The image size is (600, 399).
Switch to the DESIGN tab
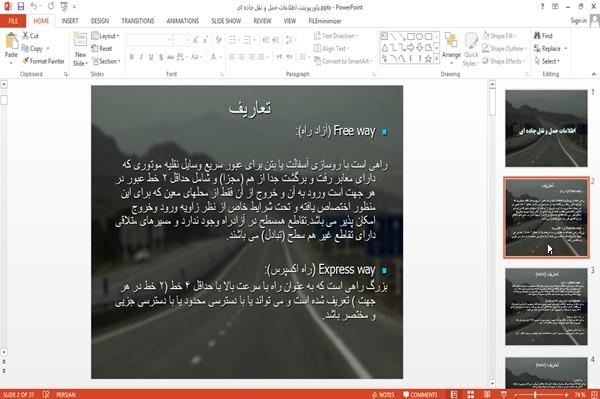click(x=100, y=21)
